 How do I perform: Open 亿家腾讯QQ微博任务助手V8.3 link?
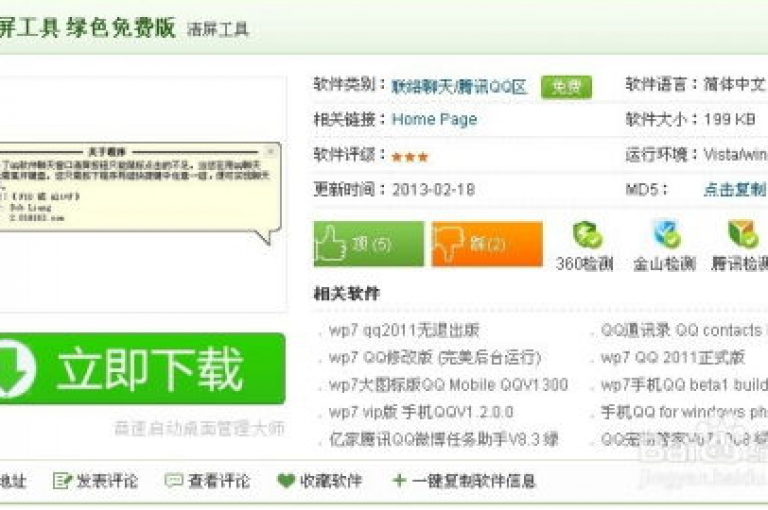(x=444, y=439)
